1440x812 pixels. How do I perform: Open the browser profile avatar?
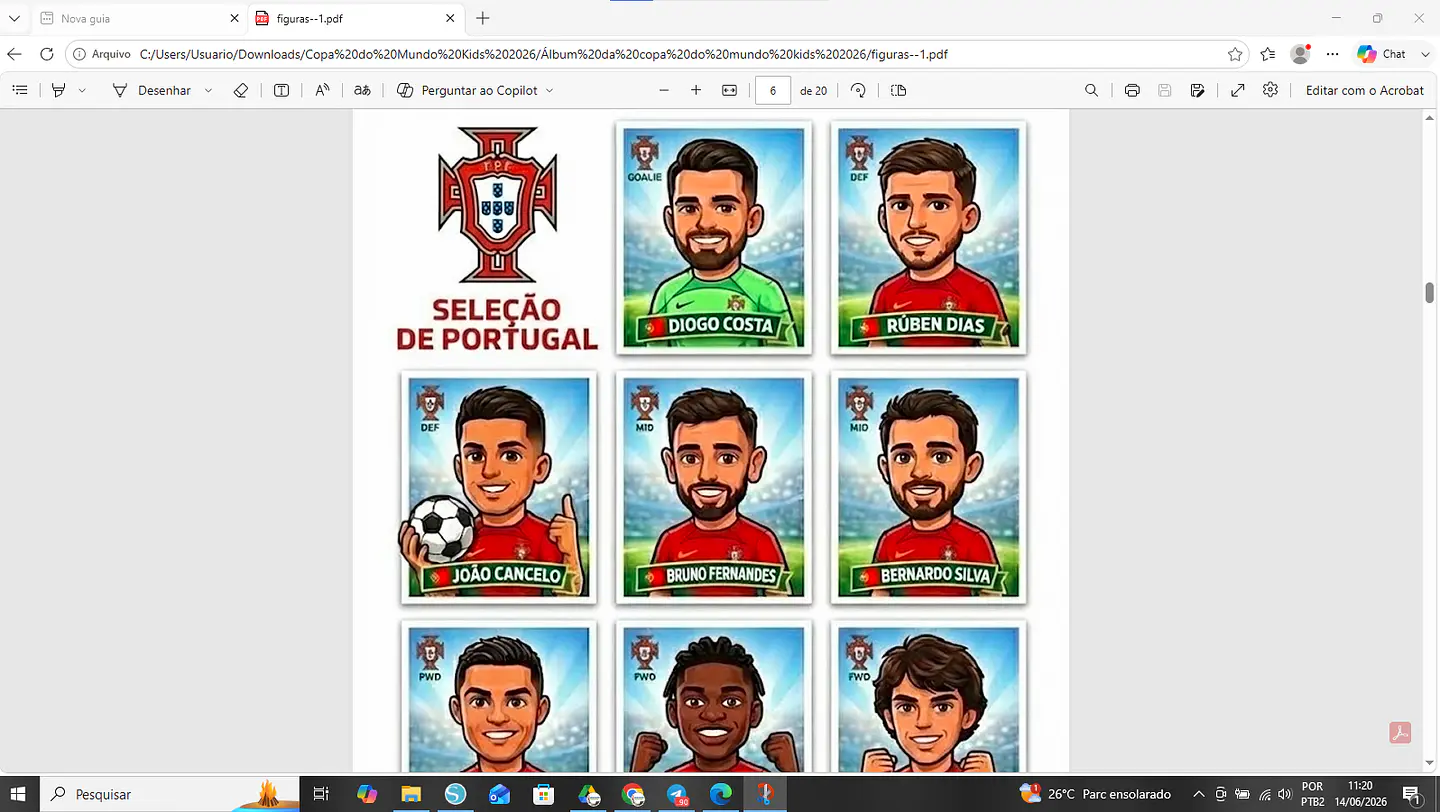pyautogui.click(x=1300, y=54)
